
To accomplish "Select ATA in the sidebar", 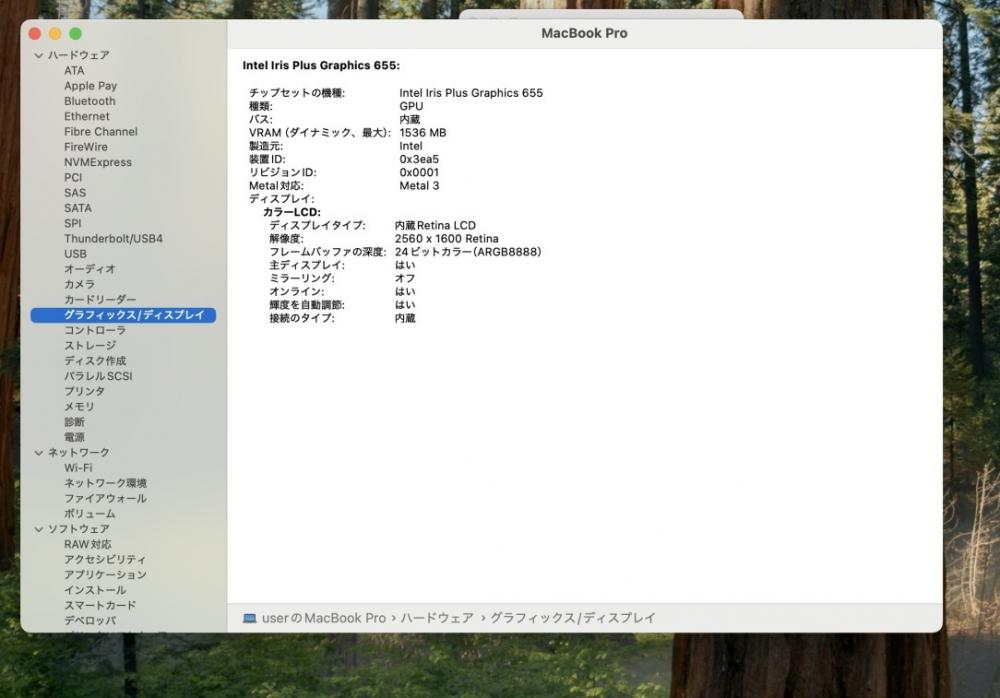I will coord(74,71).
